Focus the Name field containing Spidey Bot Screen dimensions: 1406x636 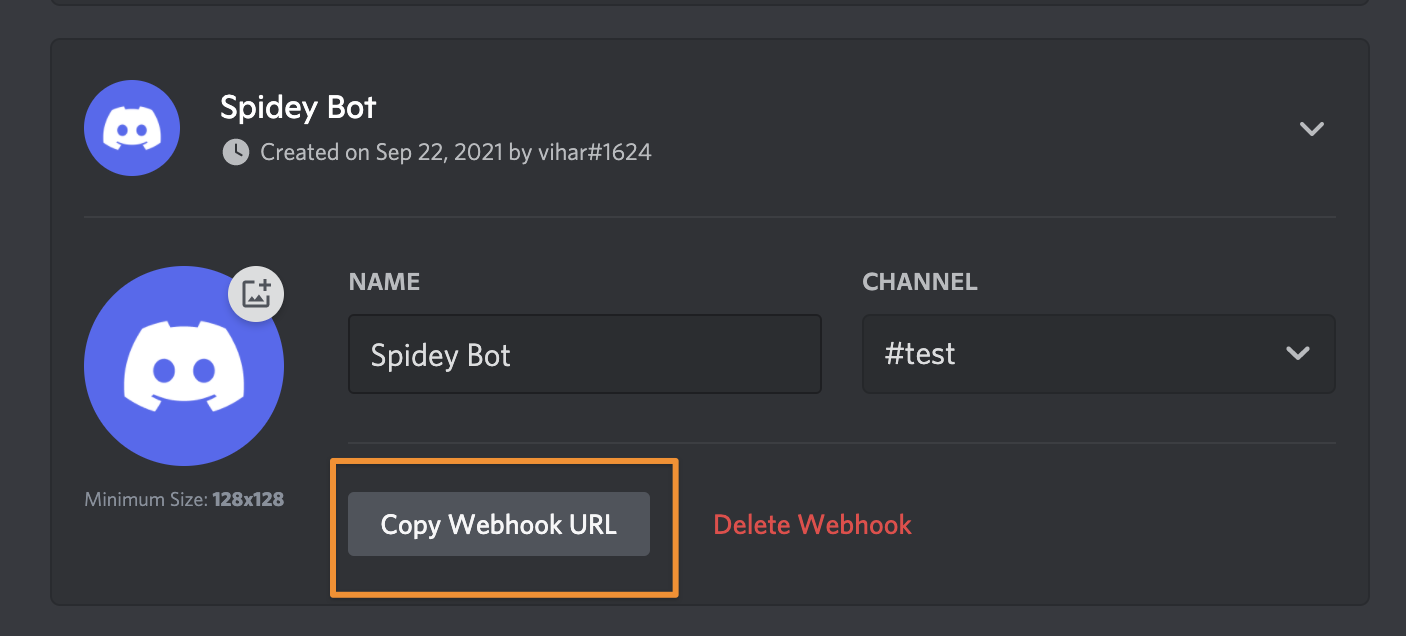coord(585,354)
